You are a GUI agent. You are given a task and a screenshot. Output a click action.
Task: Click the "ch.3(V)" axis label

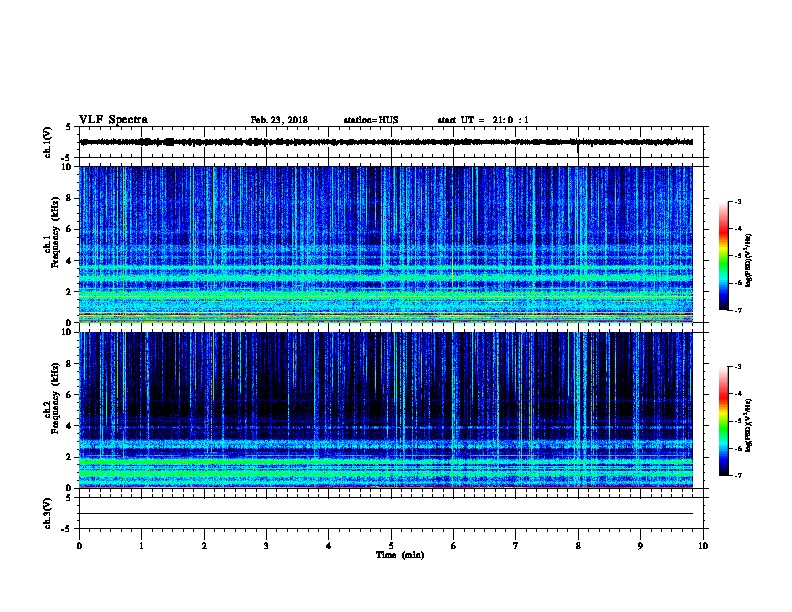point(47,513)
